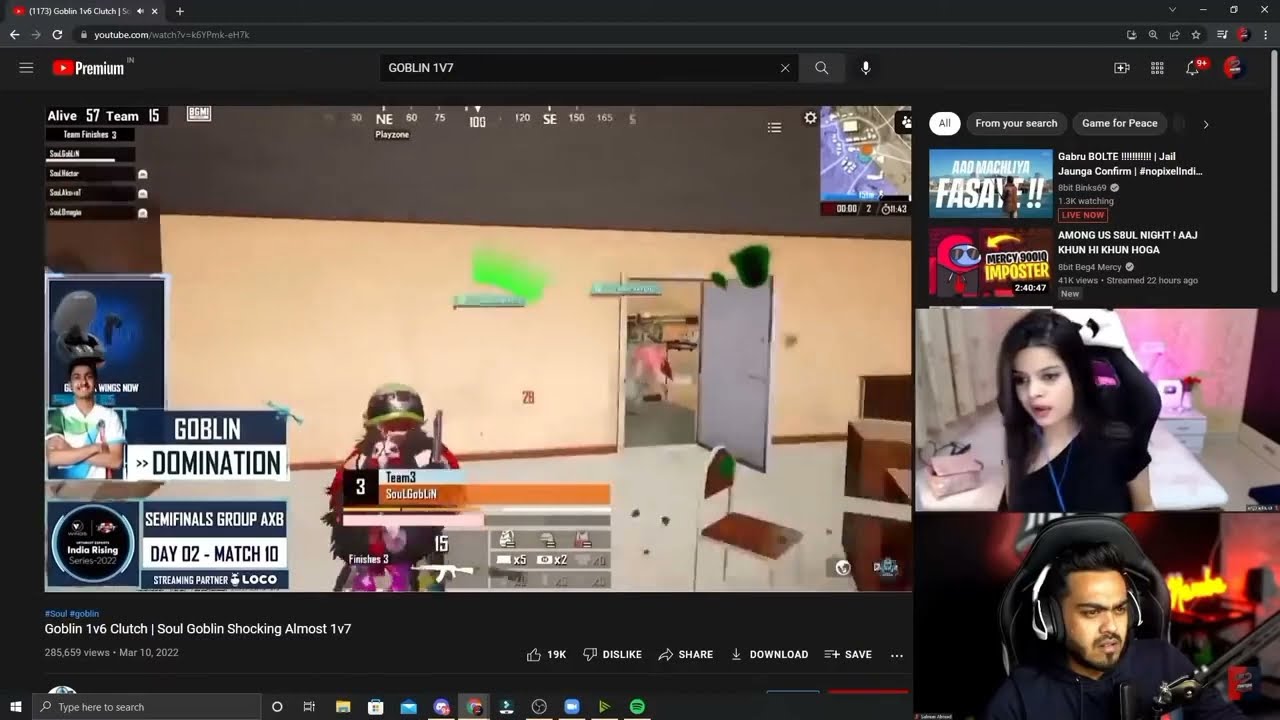
Task: Open File Explorer from taskbar
Action: (342, 707)
